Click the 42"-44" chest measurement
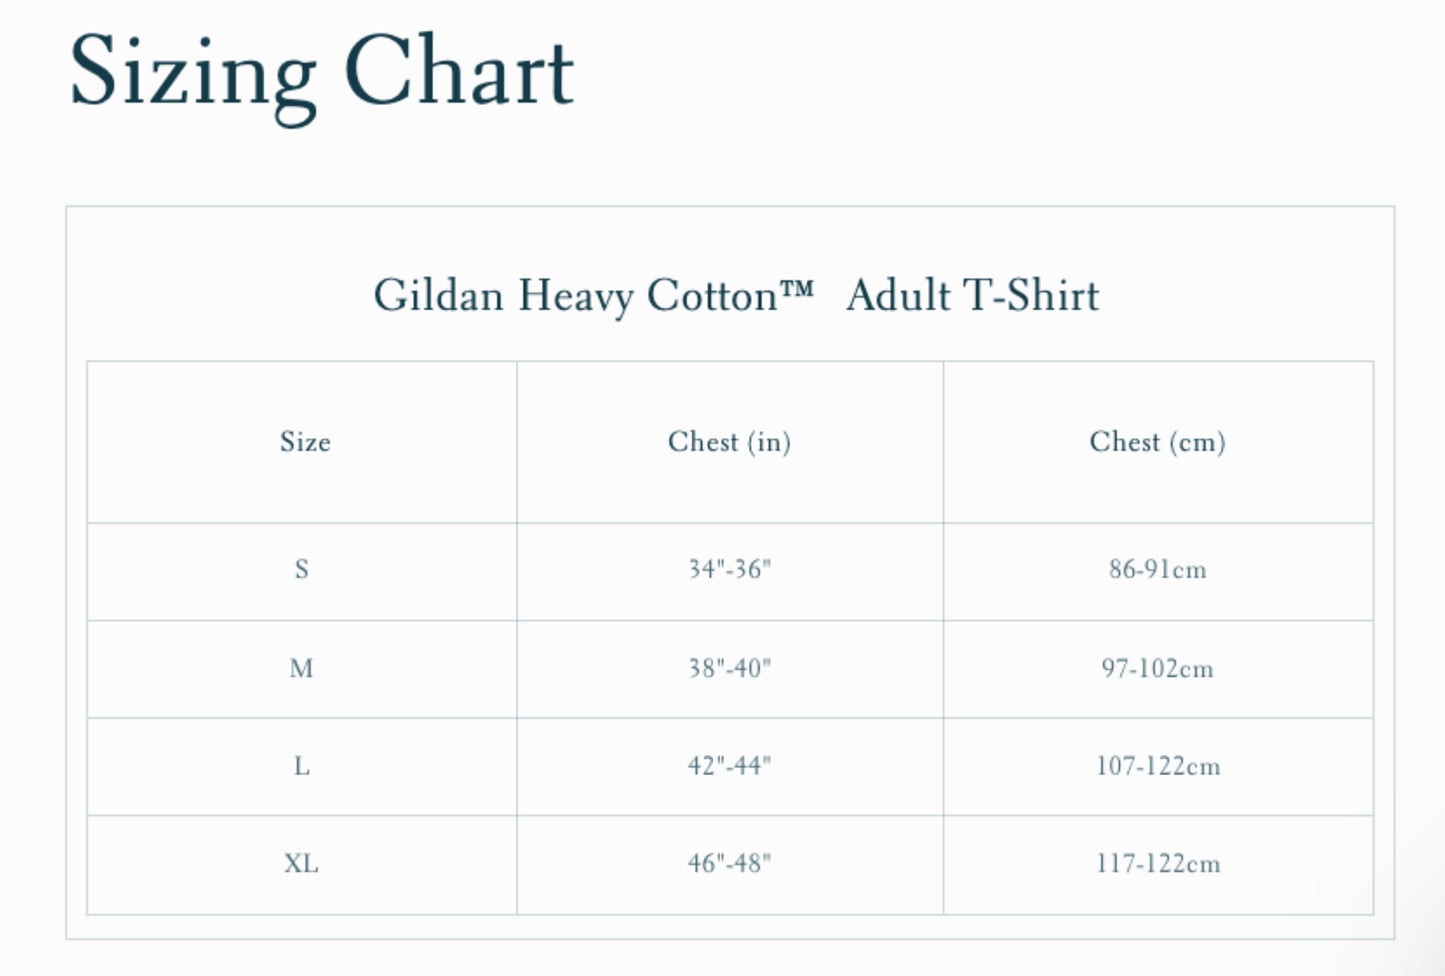 [729, 767]
